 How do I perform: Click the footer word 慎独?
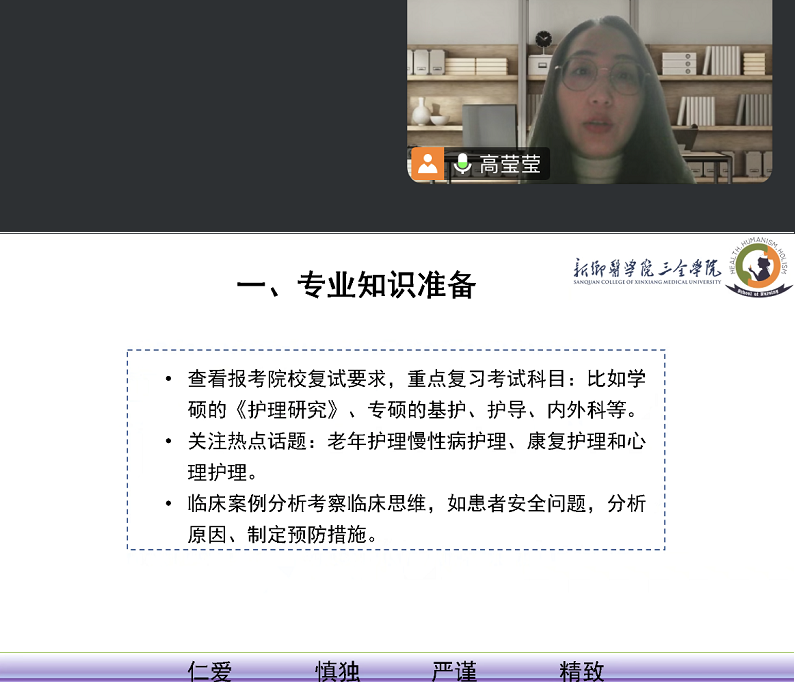(x=337, y=672)
